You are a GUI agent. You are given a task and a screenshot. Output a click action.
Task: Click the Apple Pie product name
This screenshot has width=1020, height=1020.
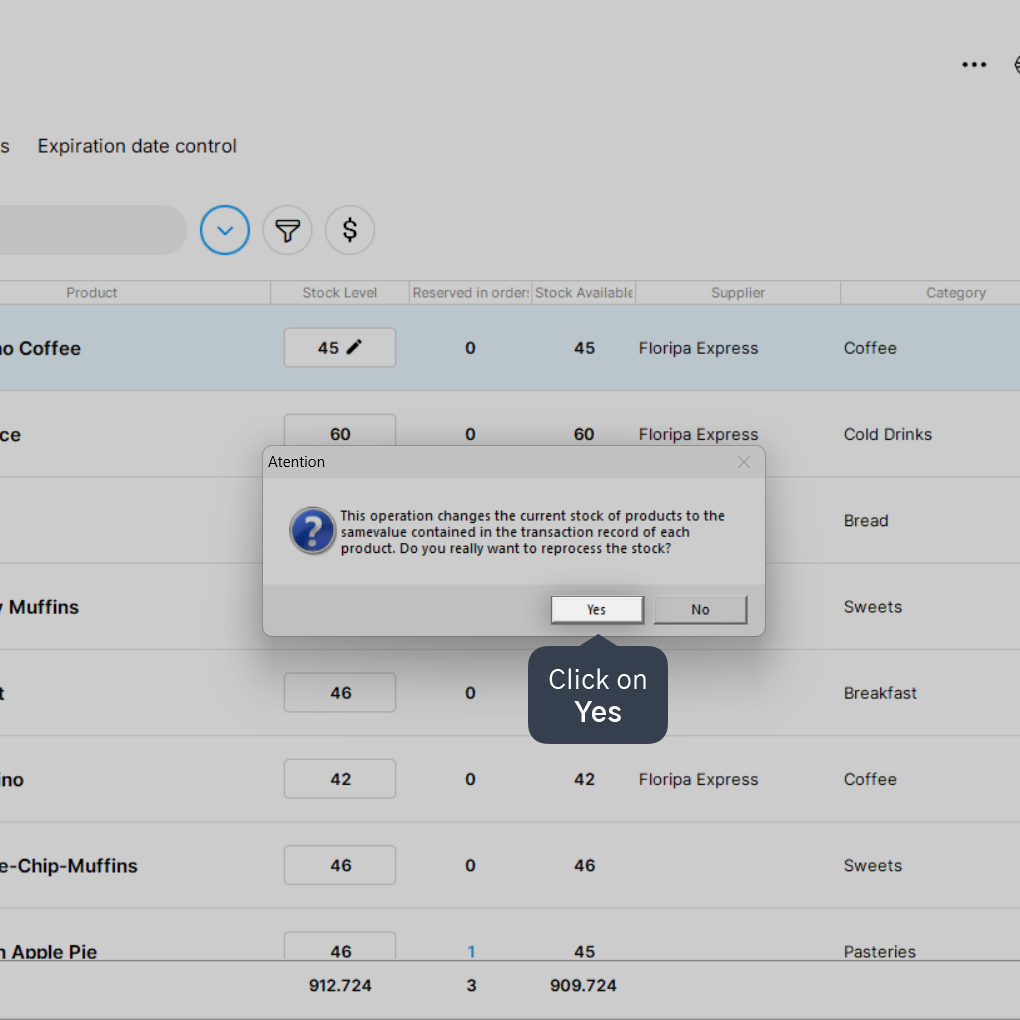[49, 952]
